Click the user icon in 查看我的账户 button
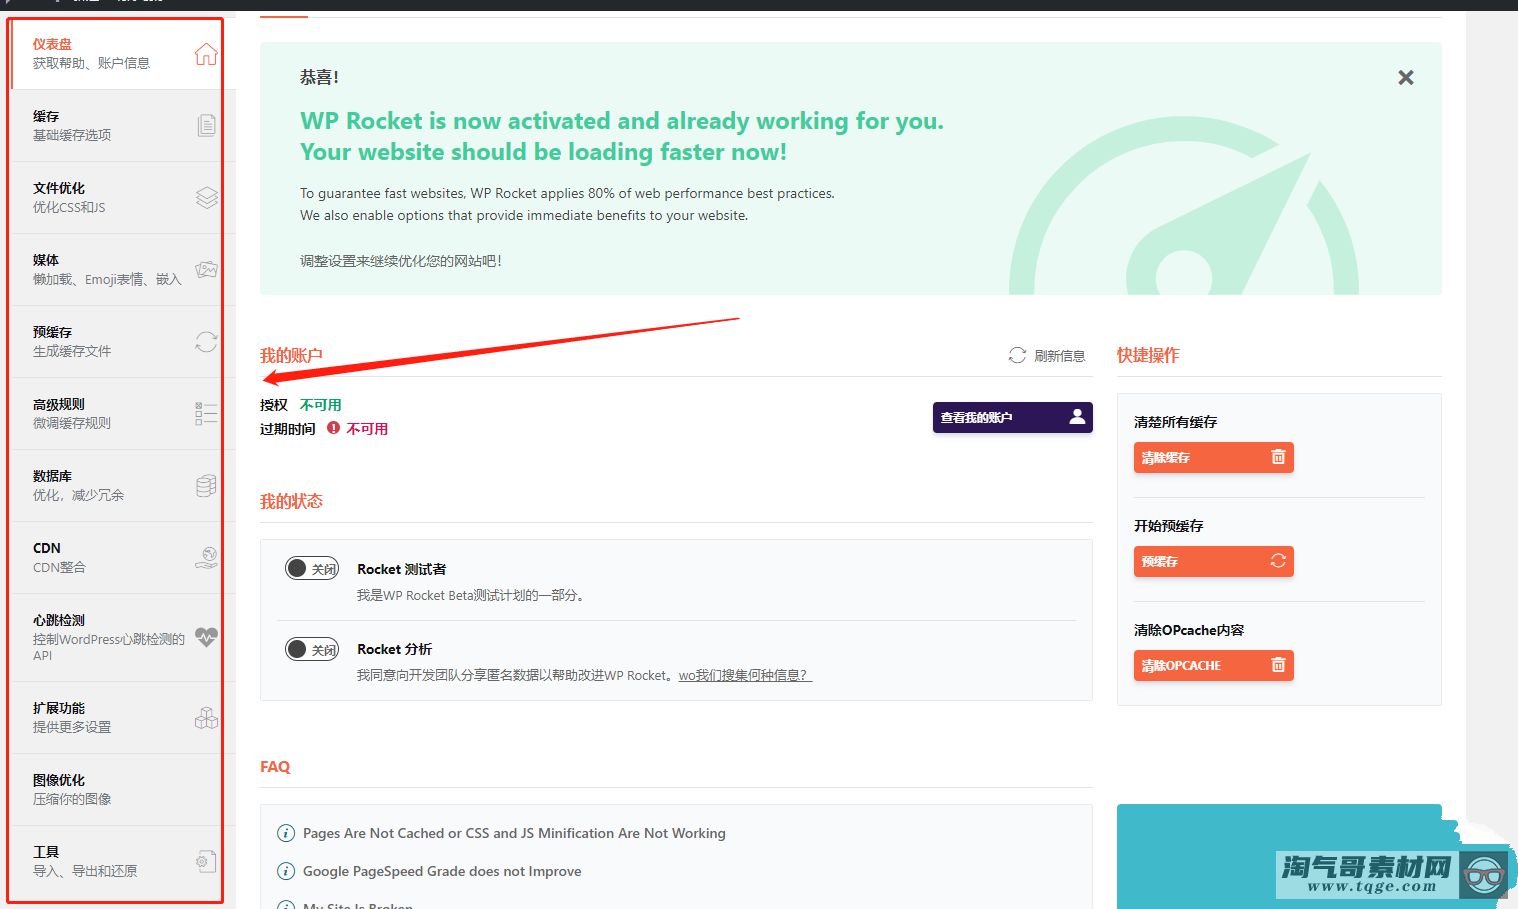This screenshot has height=909, width=1518. (x=1077, y=417)
